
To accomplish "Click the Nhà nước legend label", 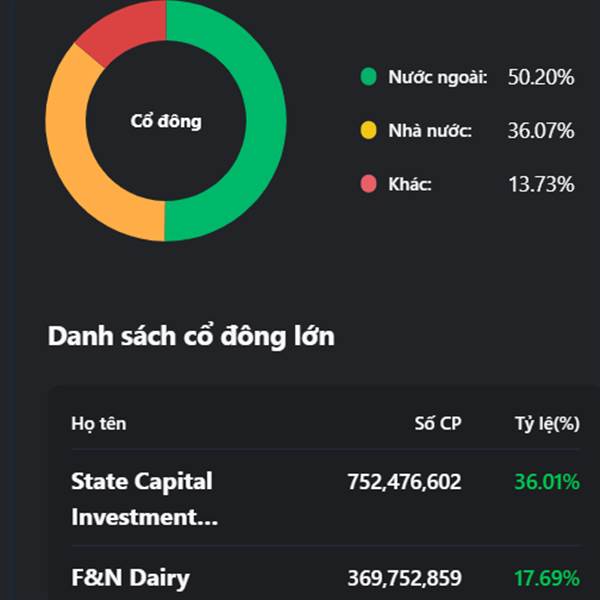I will pos(430,131).
